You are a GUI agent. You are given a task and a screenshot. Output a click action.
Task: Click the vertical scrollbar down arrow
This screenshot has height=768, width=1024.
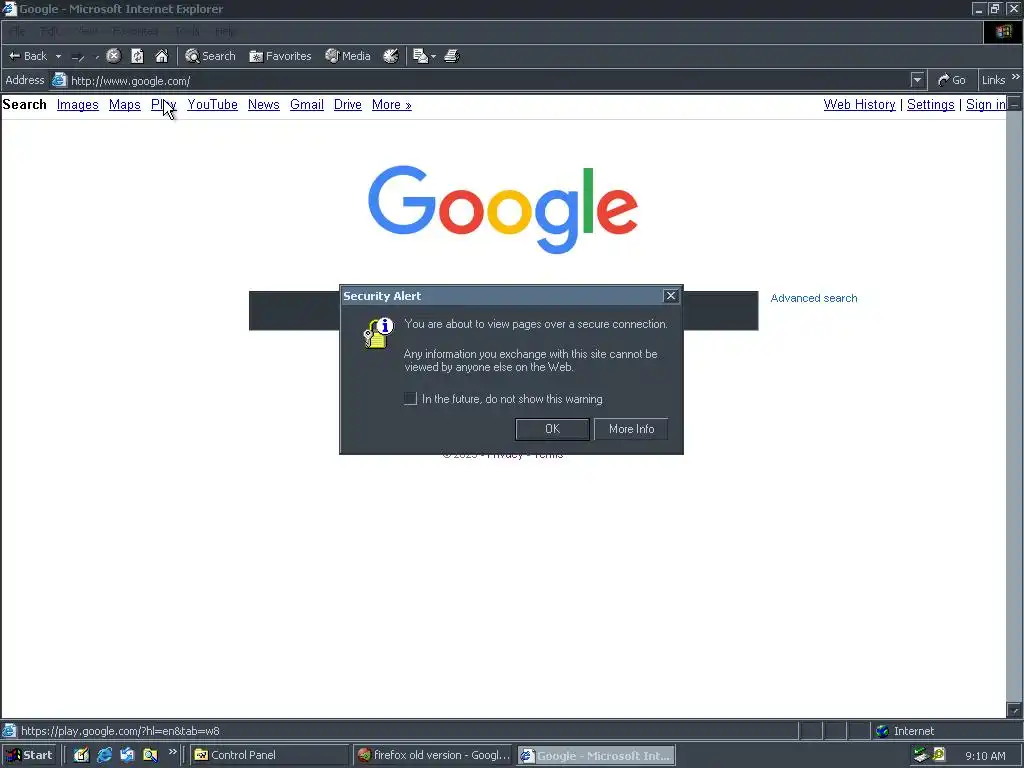pyautogui.click(x=1014, y=709)
